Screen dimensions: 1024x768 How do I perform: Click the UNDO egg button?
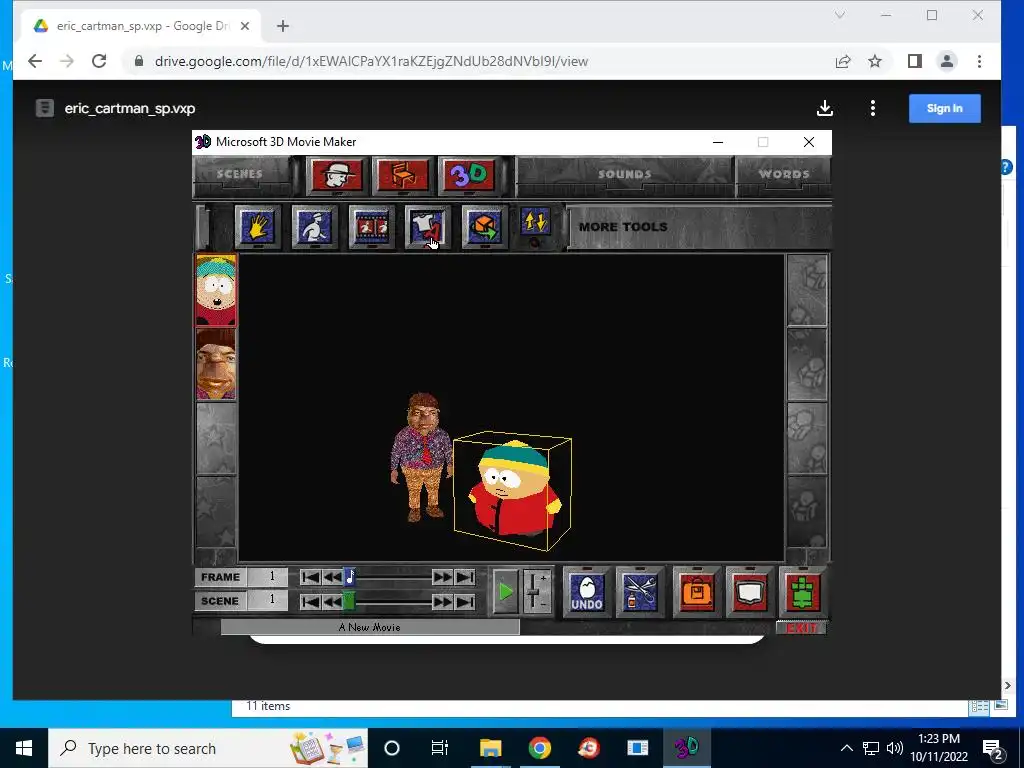coord(586,592)
